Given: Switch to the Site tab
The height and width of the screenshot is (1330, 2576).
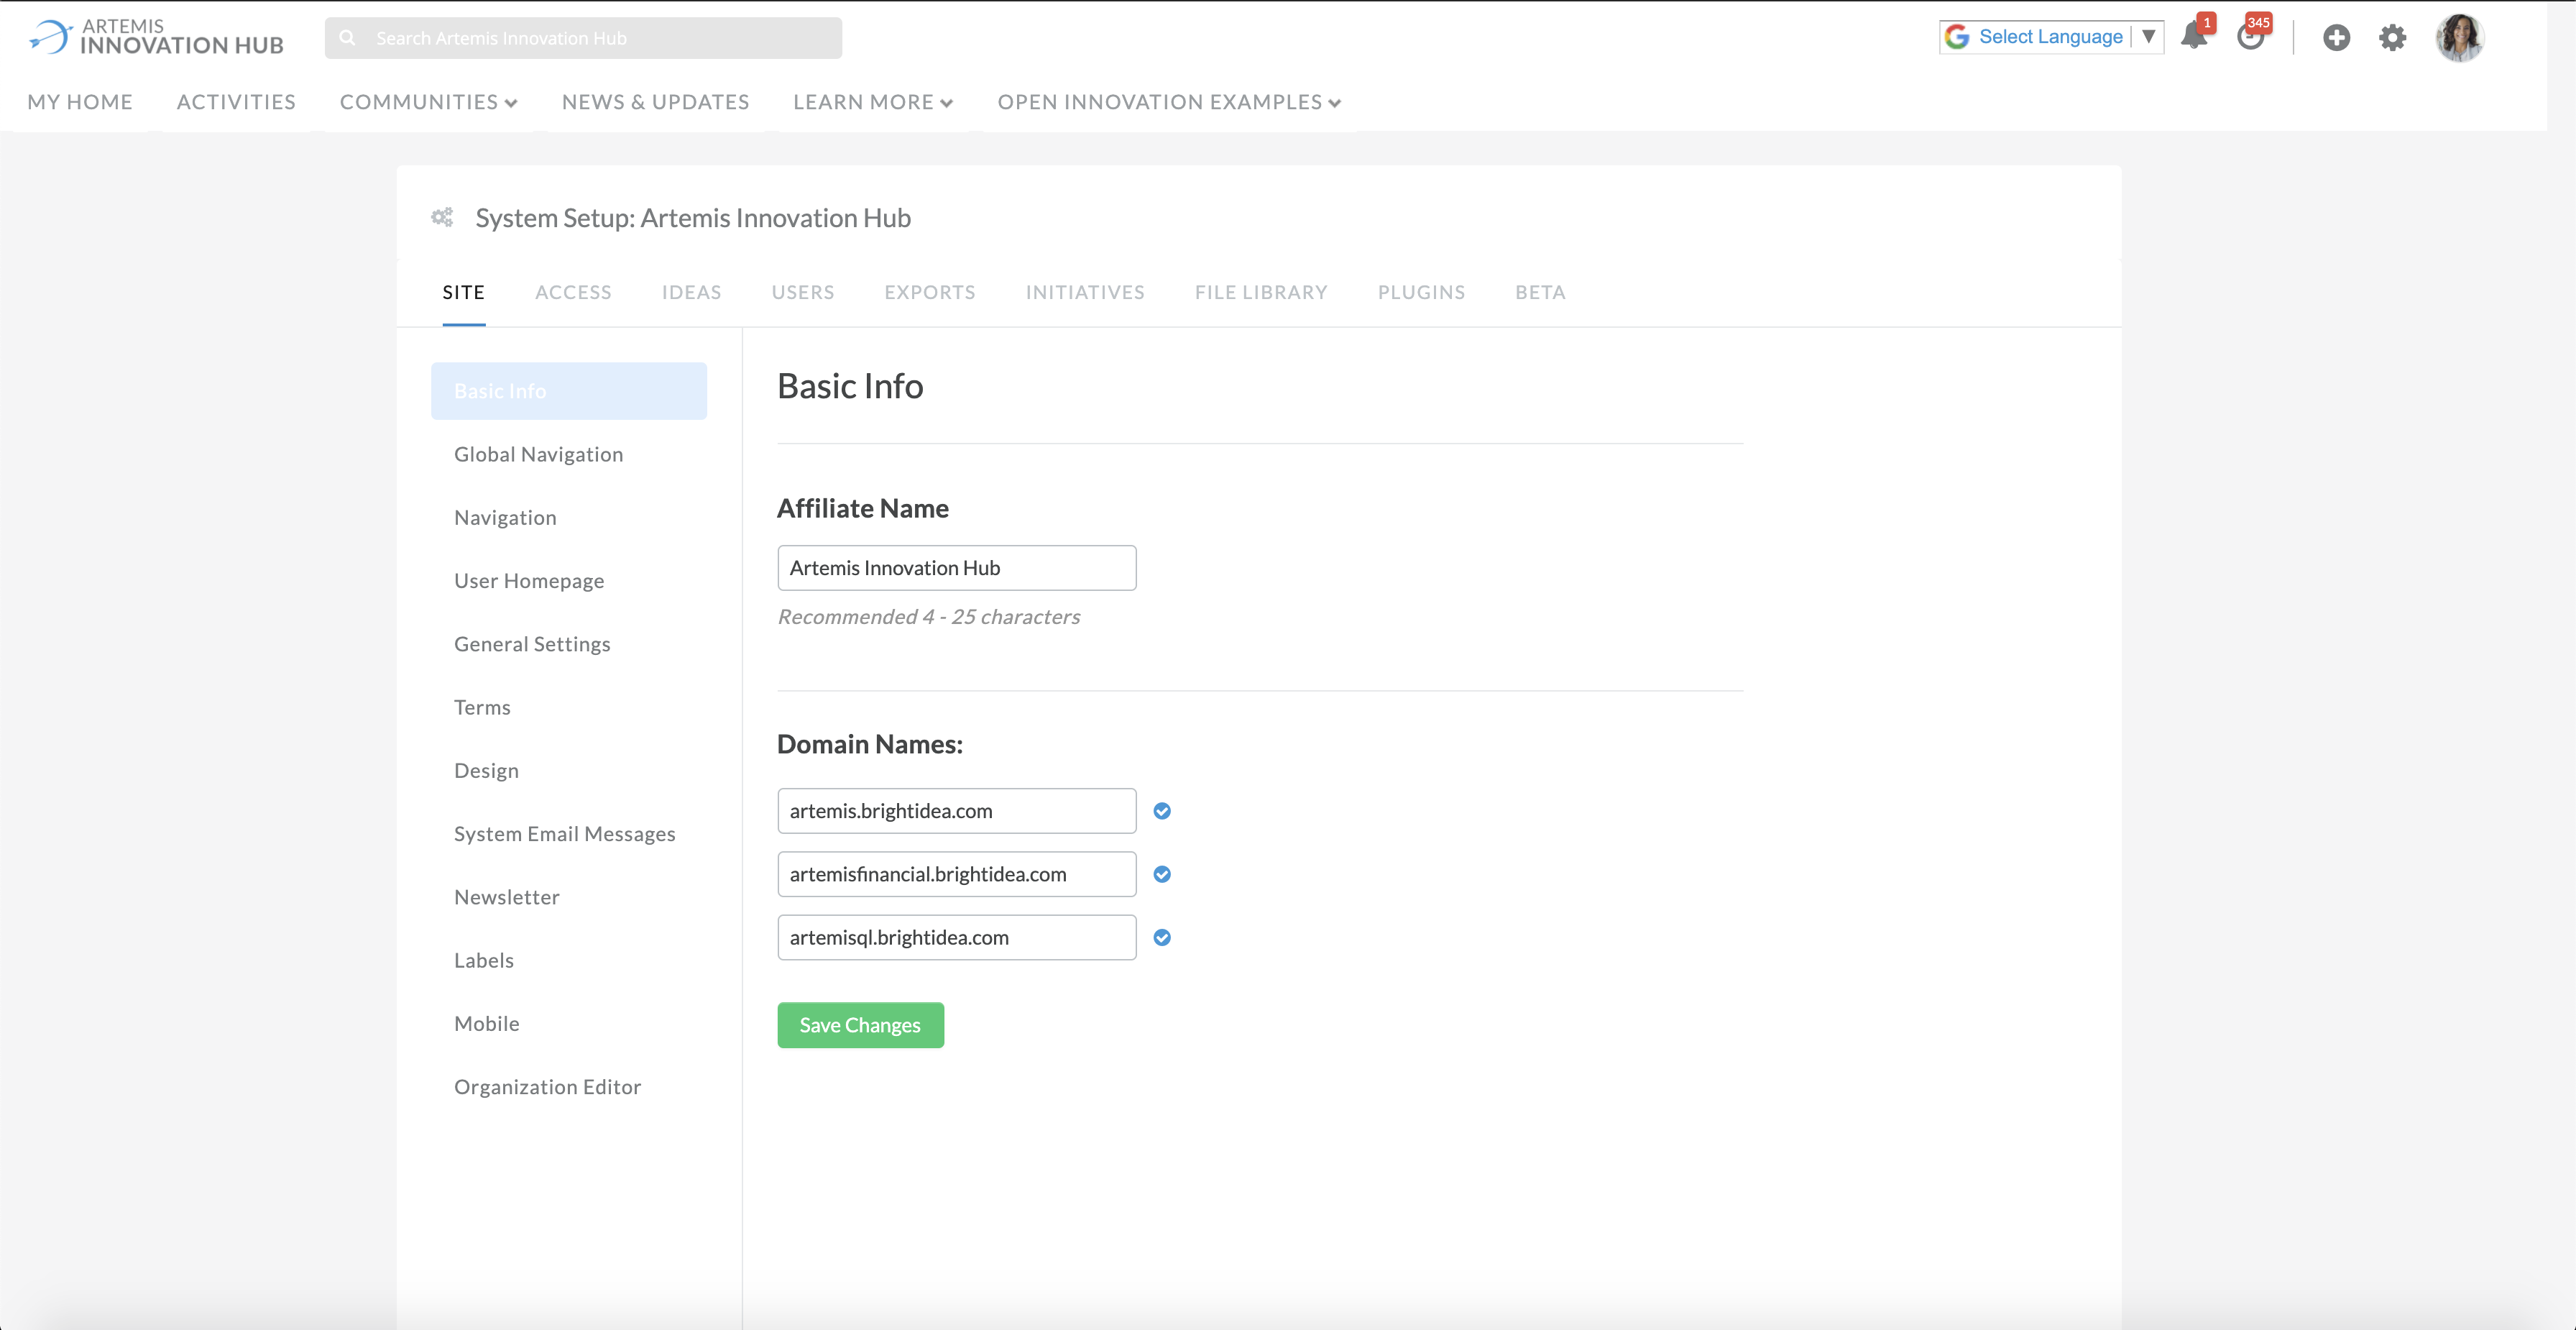Looking at the screenshot, I should point(464,292).
